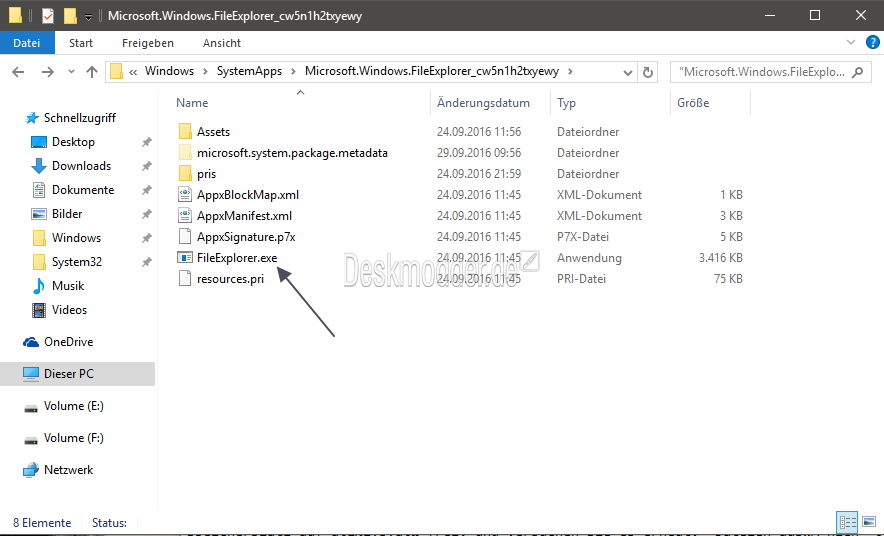The image size is (884, 536).
Task: Expand the ribbon with chevron
Action: click(x=851, y=42)
